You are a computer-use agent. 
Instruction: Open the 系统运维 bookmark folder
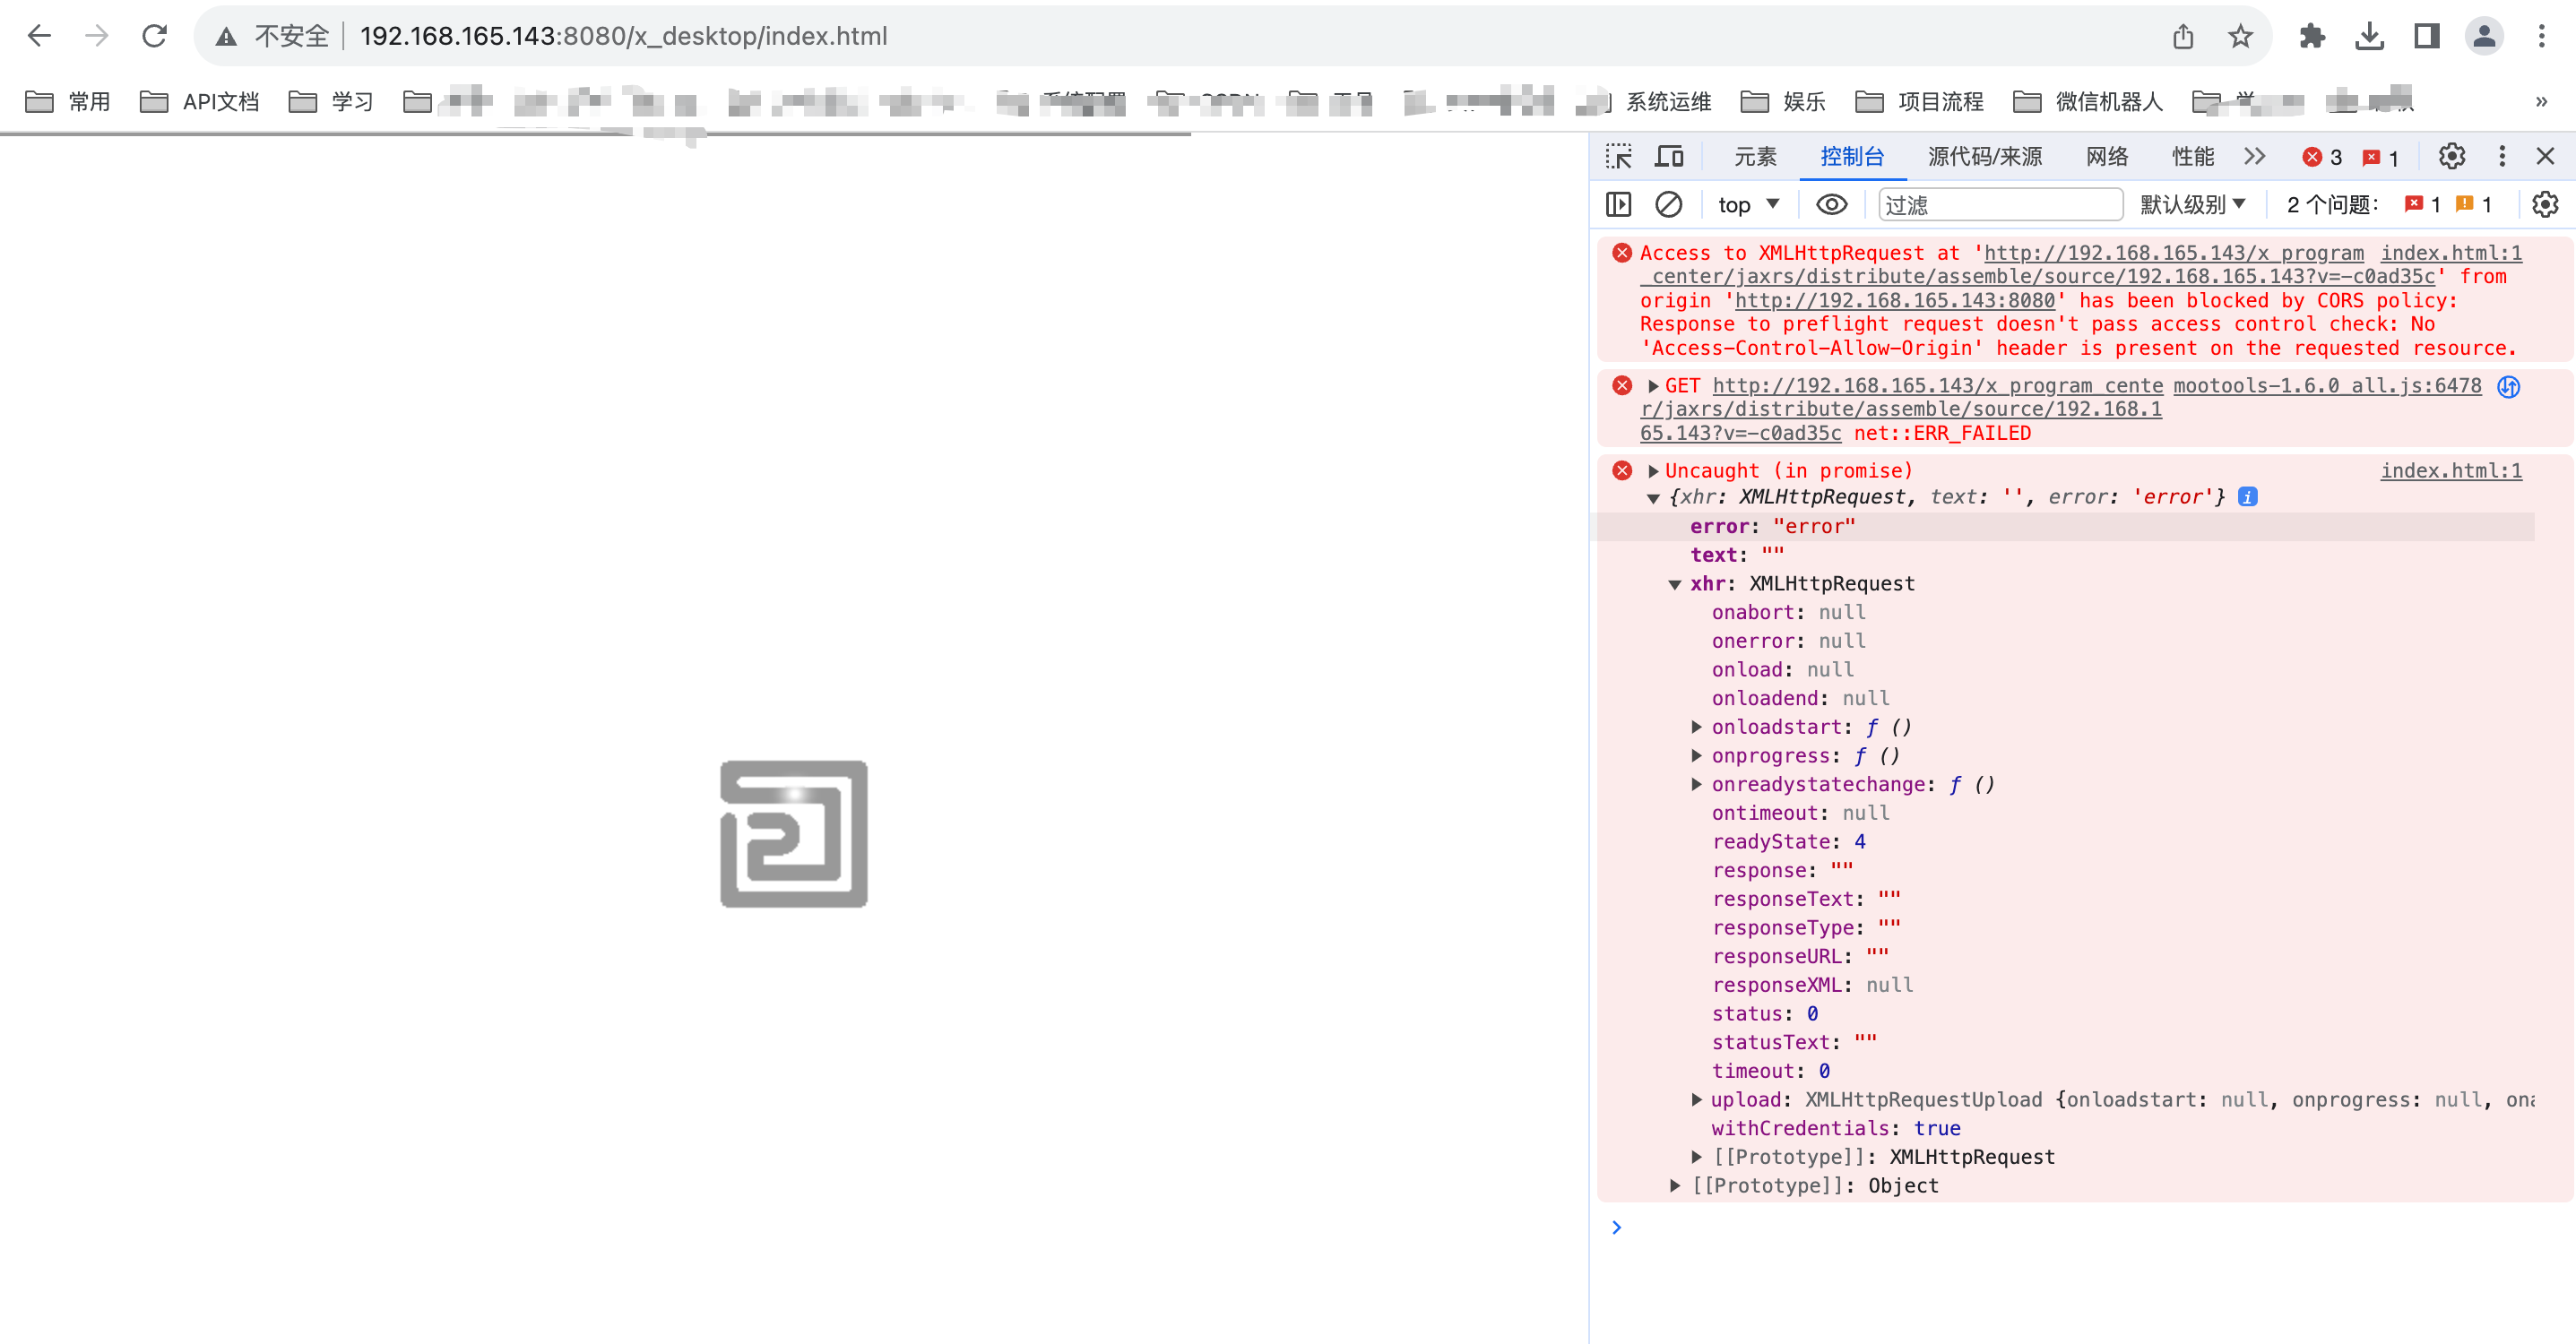point(1667,102)
